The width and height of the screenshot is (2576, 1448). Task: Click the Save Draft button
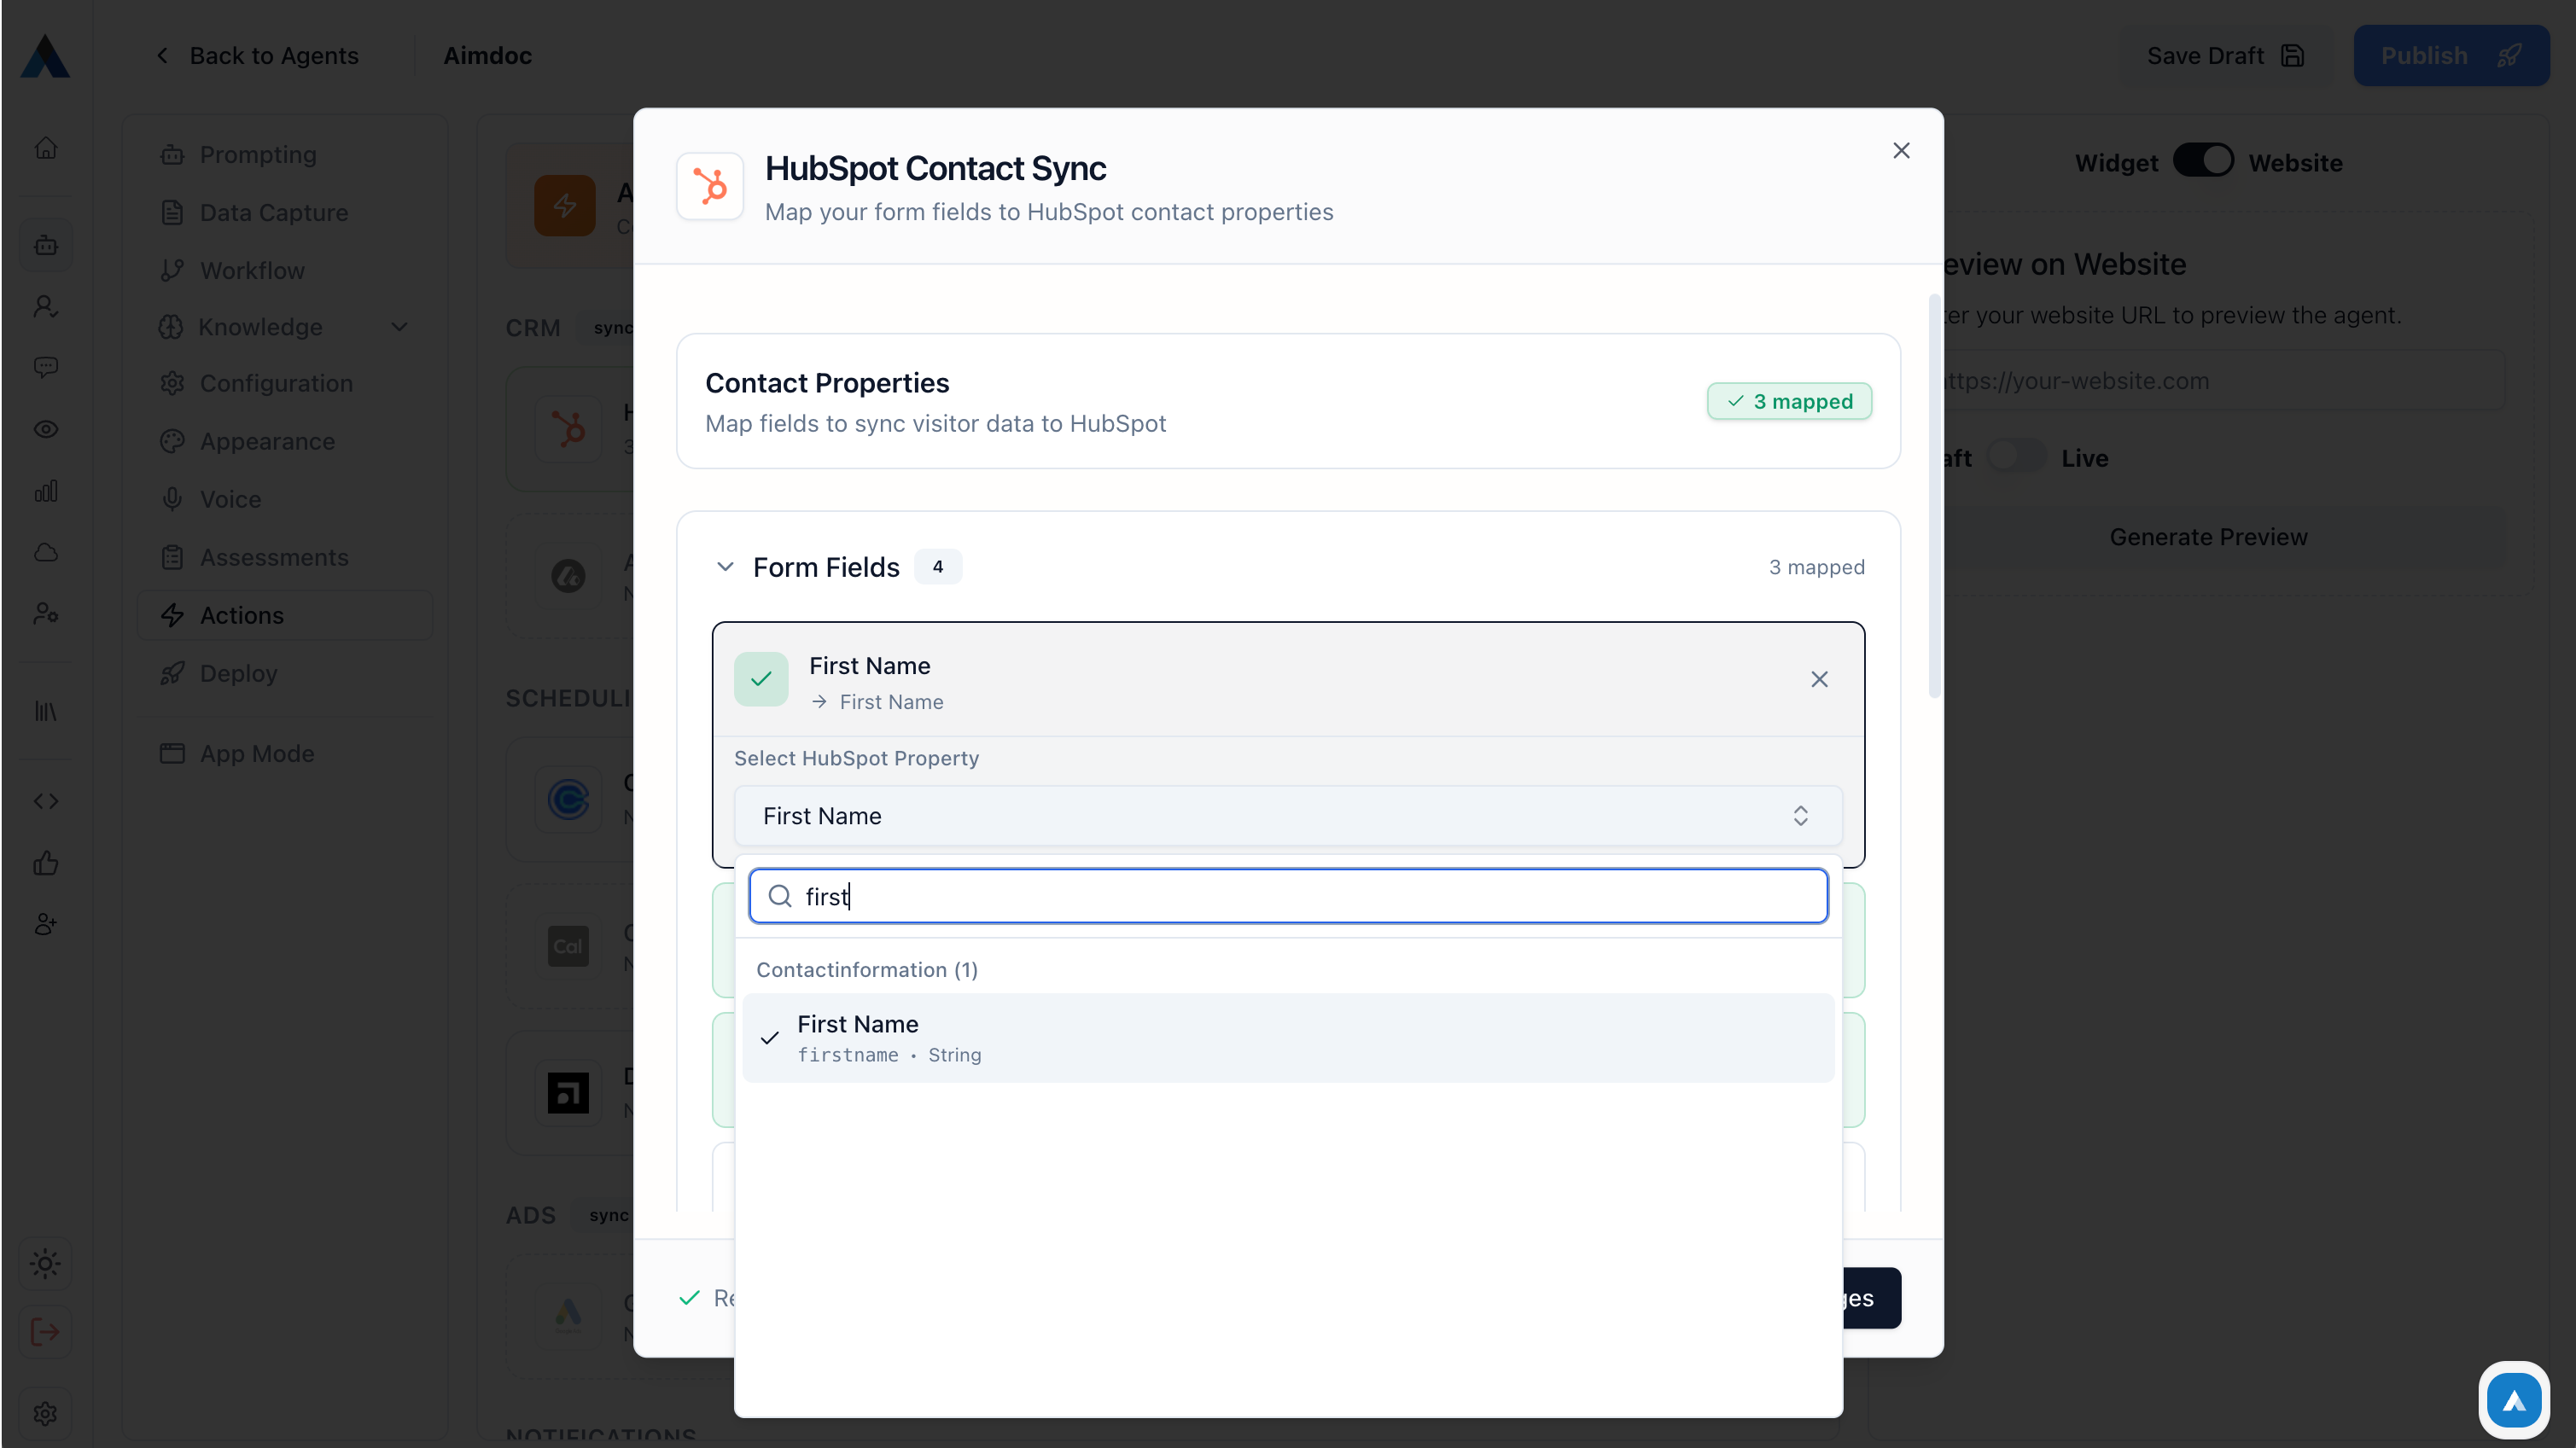[x=2226, y=56]
